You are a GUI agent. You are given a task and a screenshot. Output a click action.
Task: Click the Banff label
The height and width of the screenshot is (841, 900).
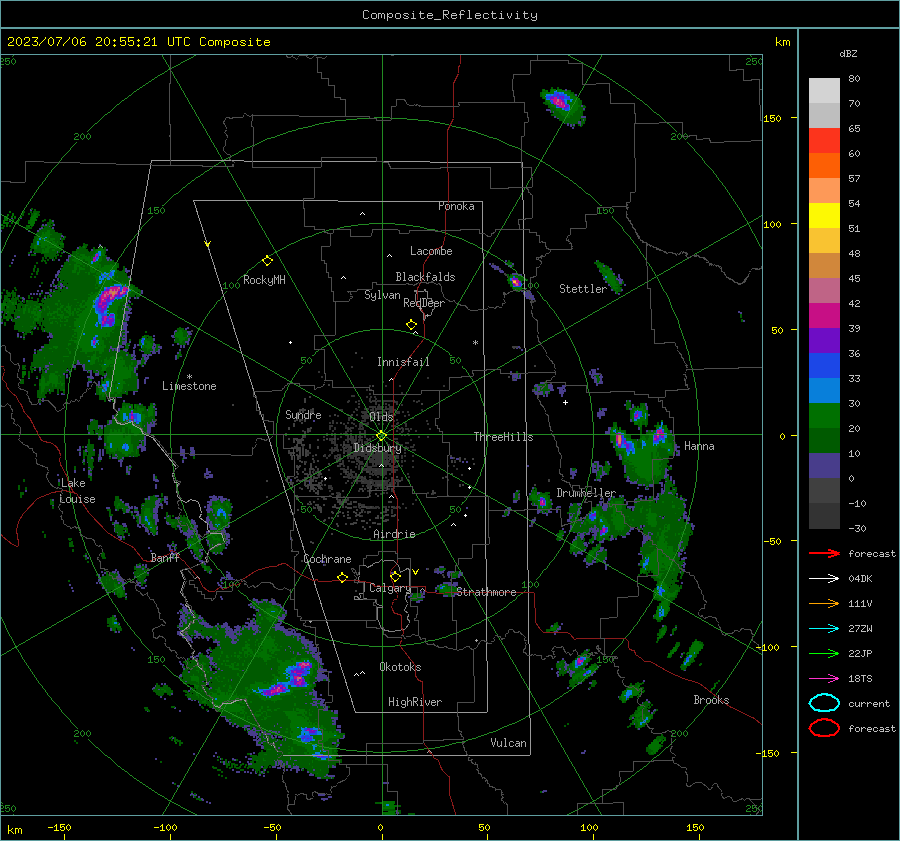tap(165, 558)
